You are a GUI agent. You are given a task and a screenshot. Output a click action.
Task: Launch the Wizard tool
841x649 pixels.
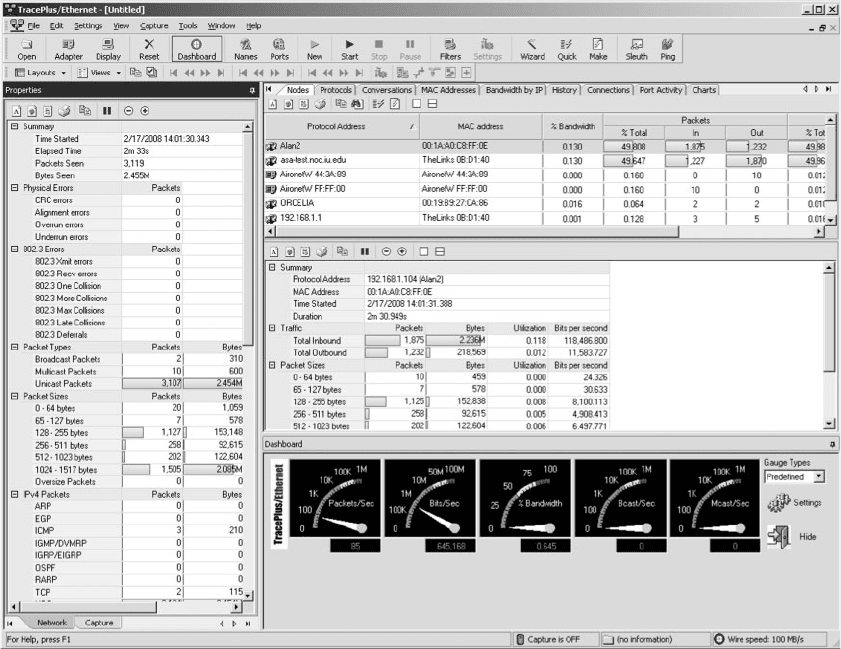coord(532,49)
